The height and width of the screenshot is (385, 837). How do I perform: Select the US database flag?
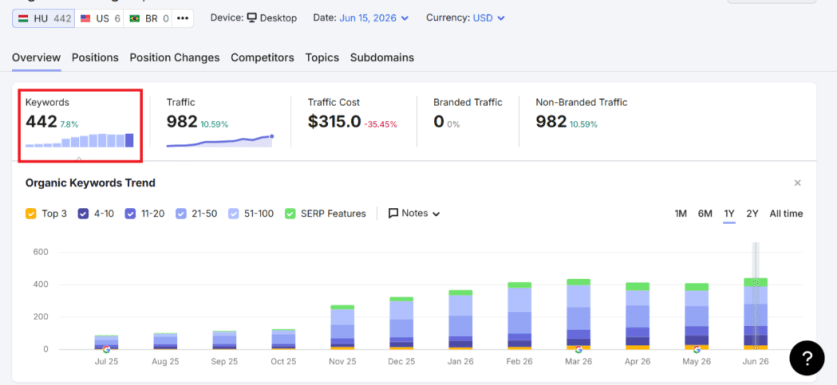click(85, 19)
